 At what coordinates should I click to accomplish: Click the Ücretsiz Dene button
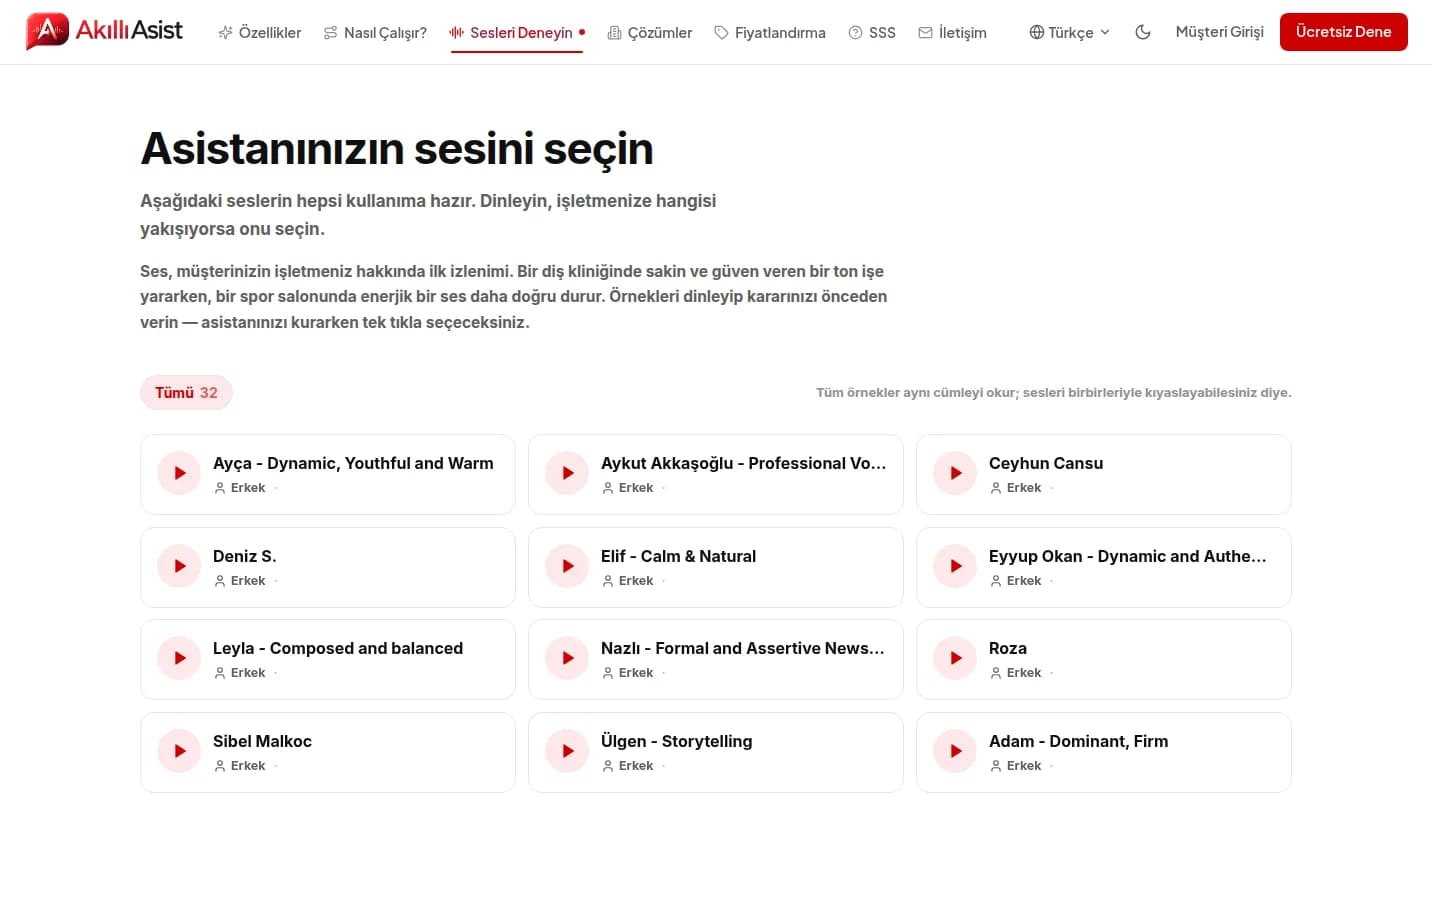tap(1344, 32)
